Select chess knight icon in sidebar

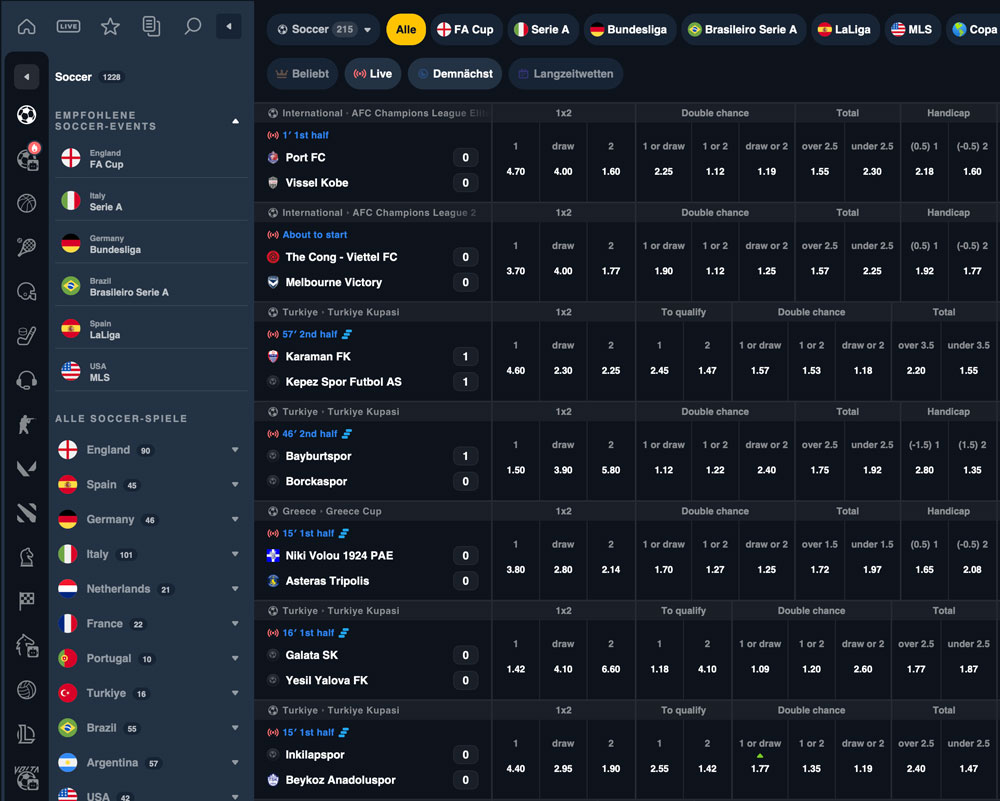26,557
